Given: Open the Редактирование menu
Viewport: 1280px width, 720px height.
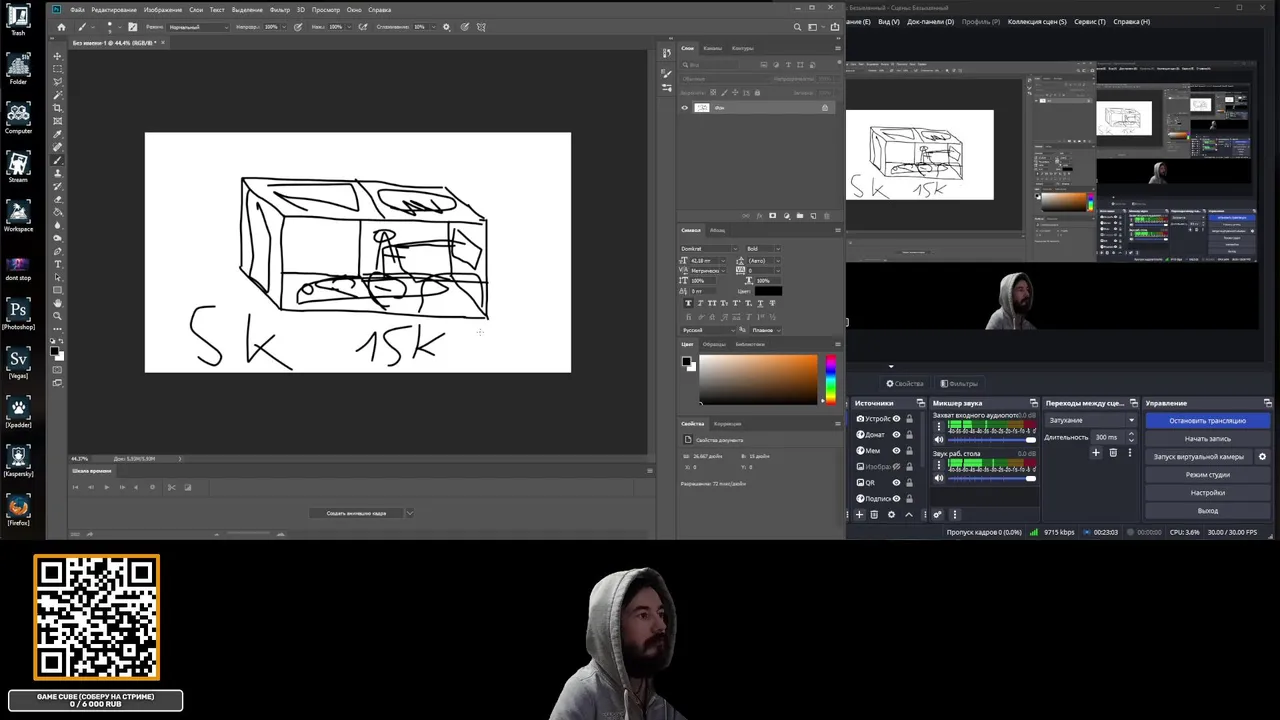Looking at the screenshot, I should tap(114, 10).
